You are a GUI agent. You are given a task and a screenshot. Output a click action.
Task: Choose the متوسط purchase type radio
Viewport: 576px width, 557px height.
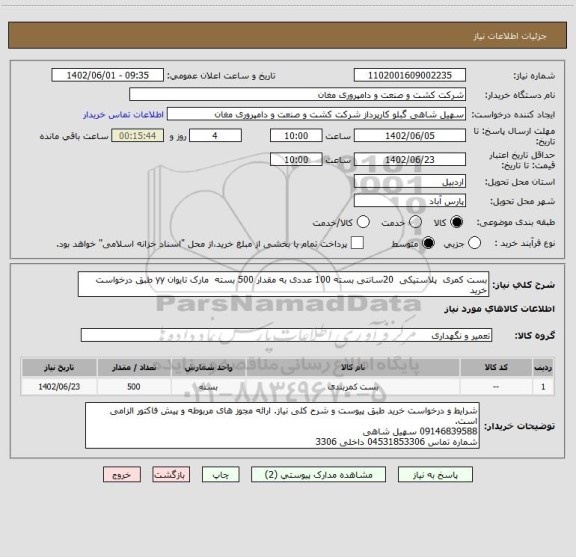[428, 243]
